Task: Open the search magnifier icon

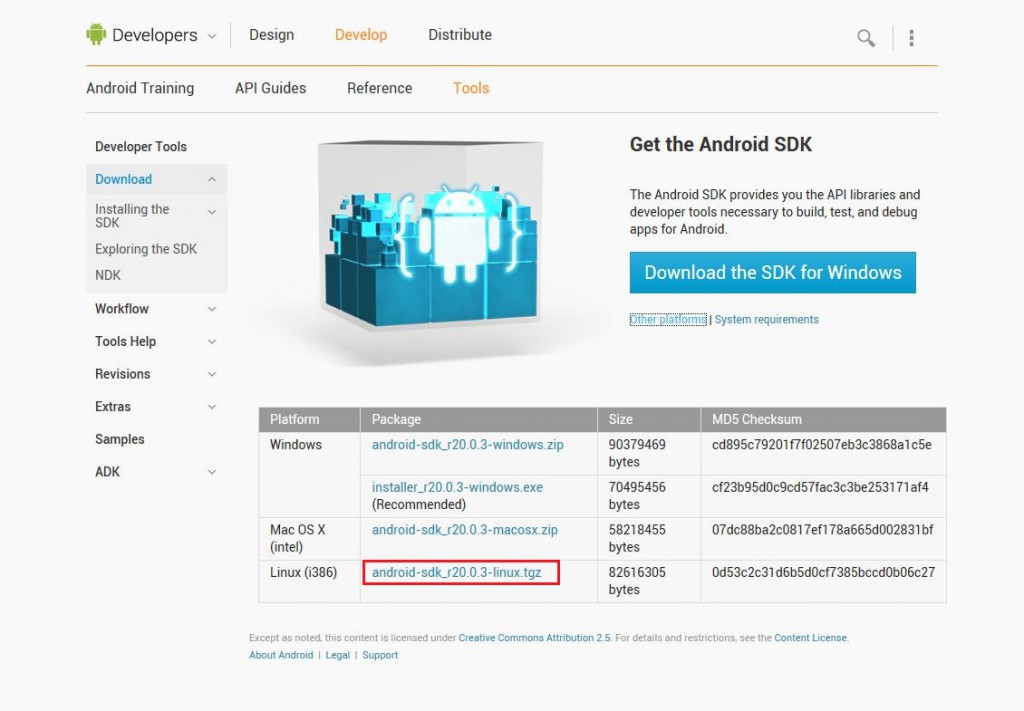Action: click(x=866, y=38)
